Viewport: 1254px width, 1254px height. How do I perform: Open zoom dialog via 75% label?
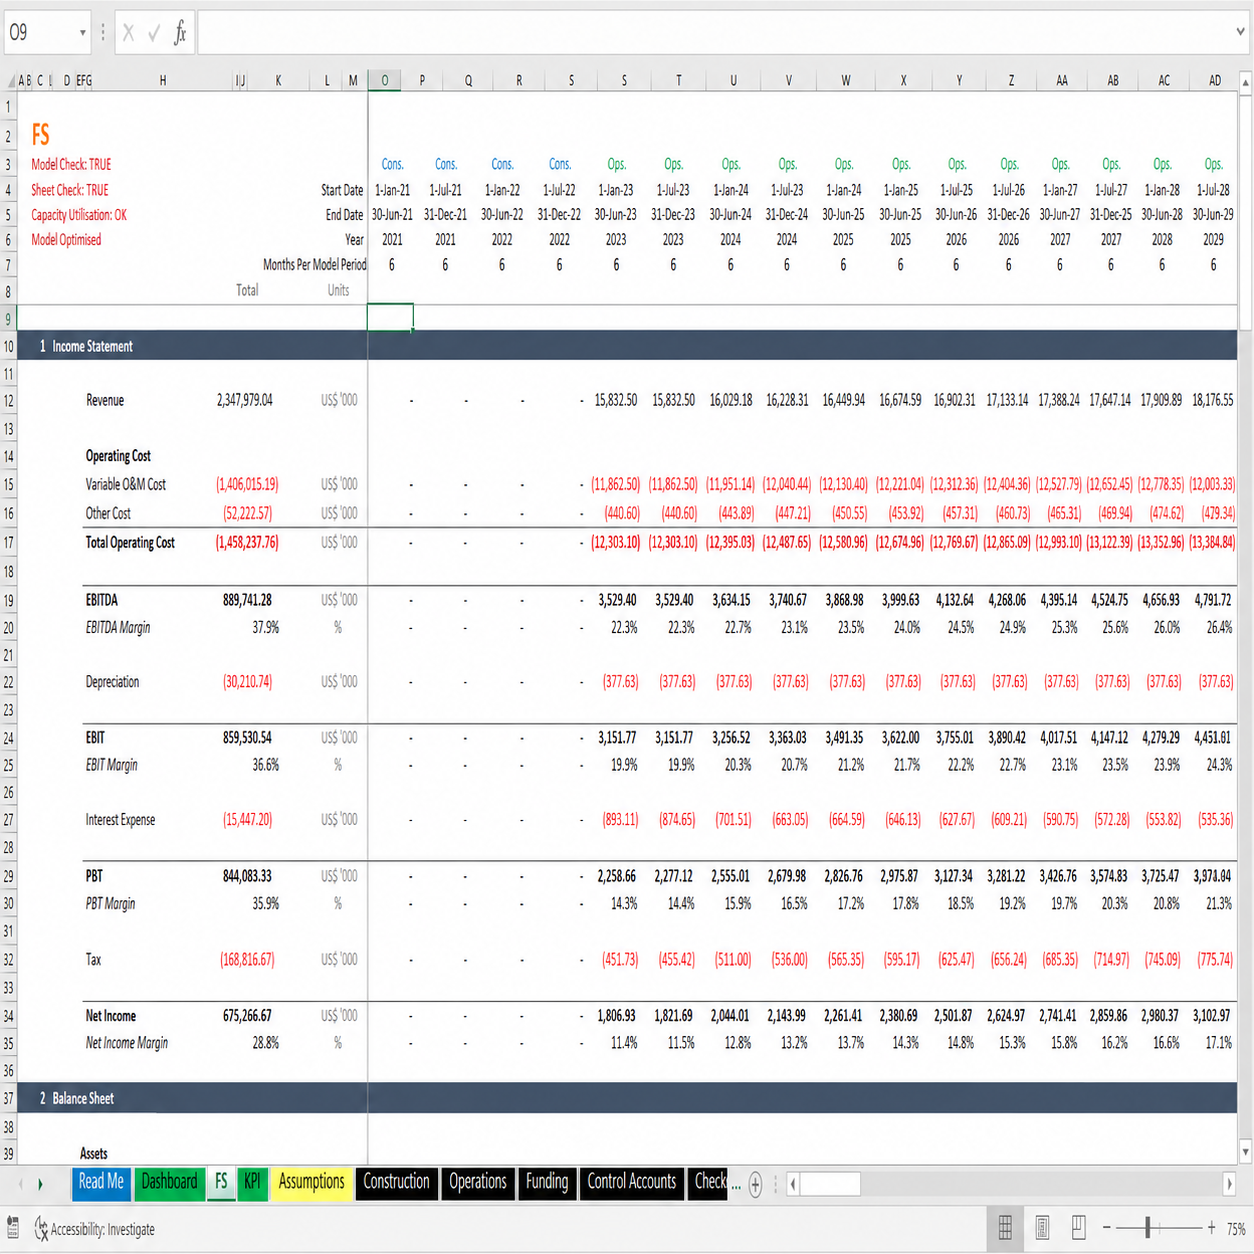coord(1237,1229)
